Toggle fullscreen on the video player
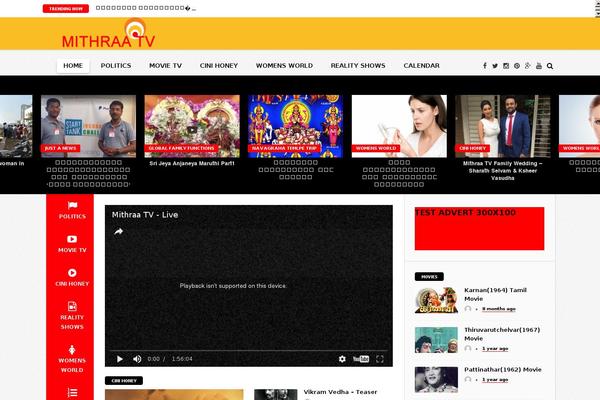 point(382,358)
